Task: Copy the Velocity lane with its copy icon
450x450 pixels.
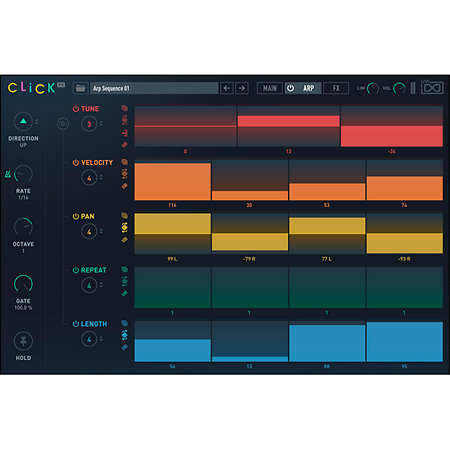Action: 125,162
